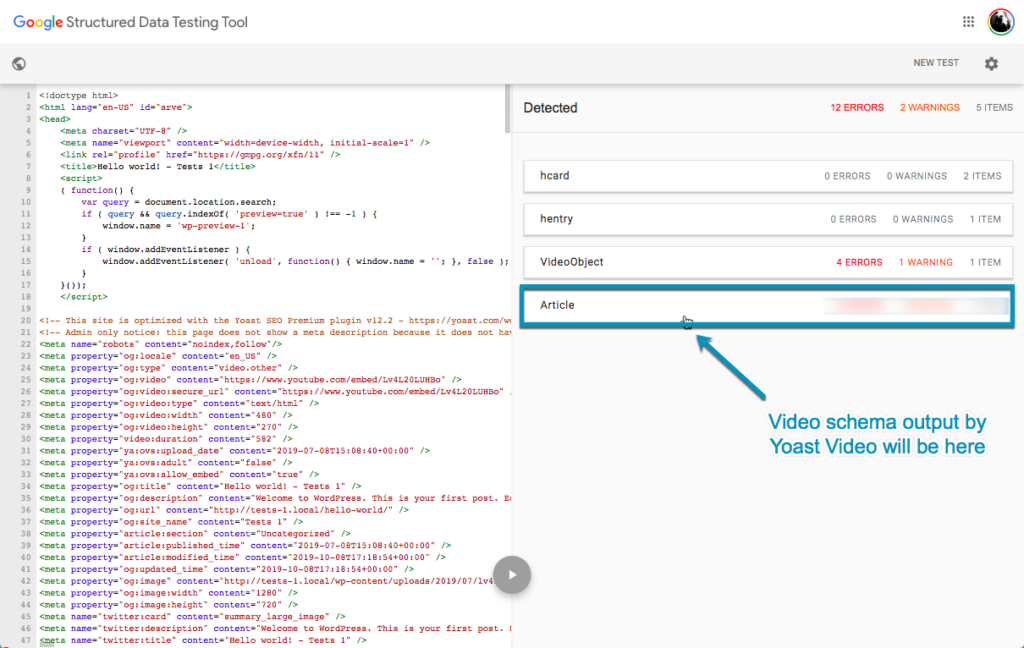
Task: Click the twitter:card meta line
Action: 192,617
